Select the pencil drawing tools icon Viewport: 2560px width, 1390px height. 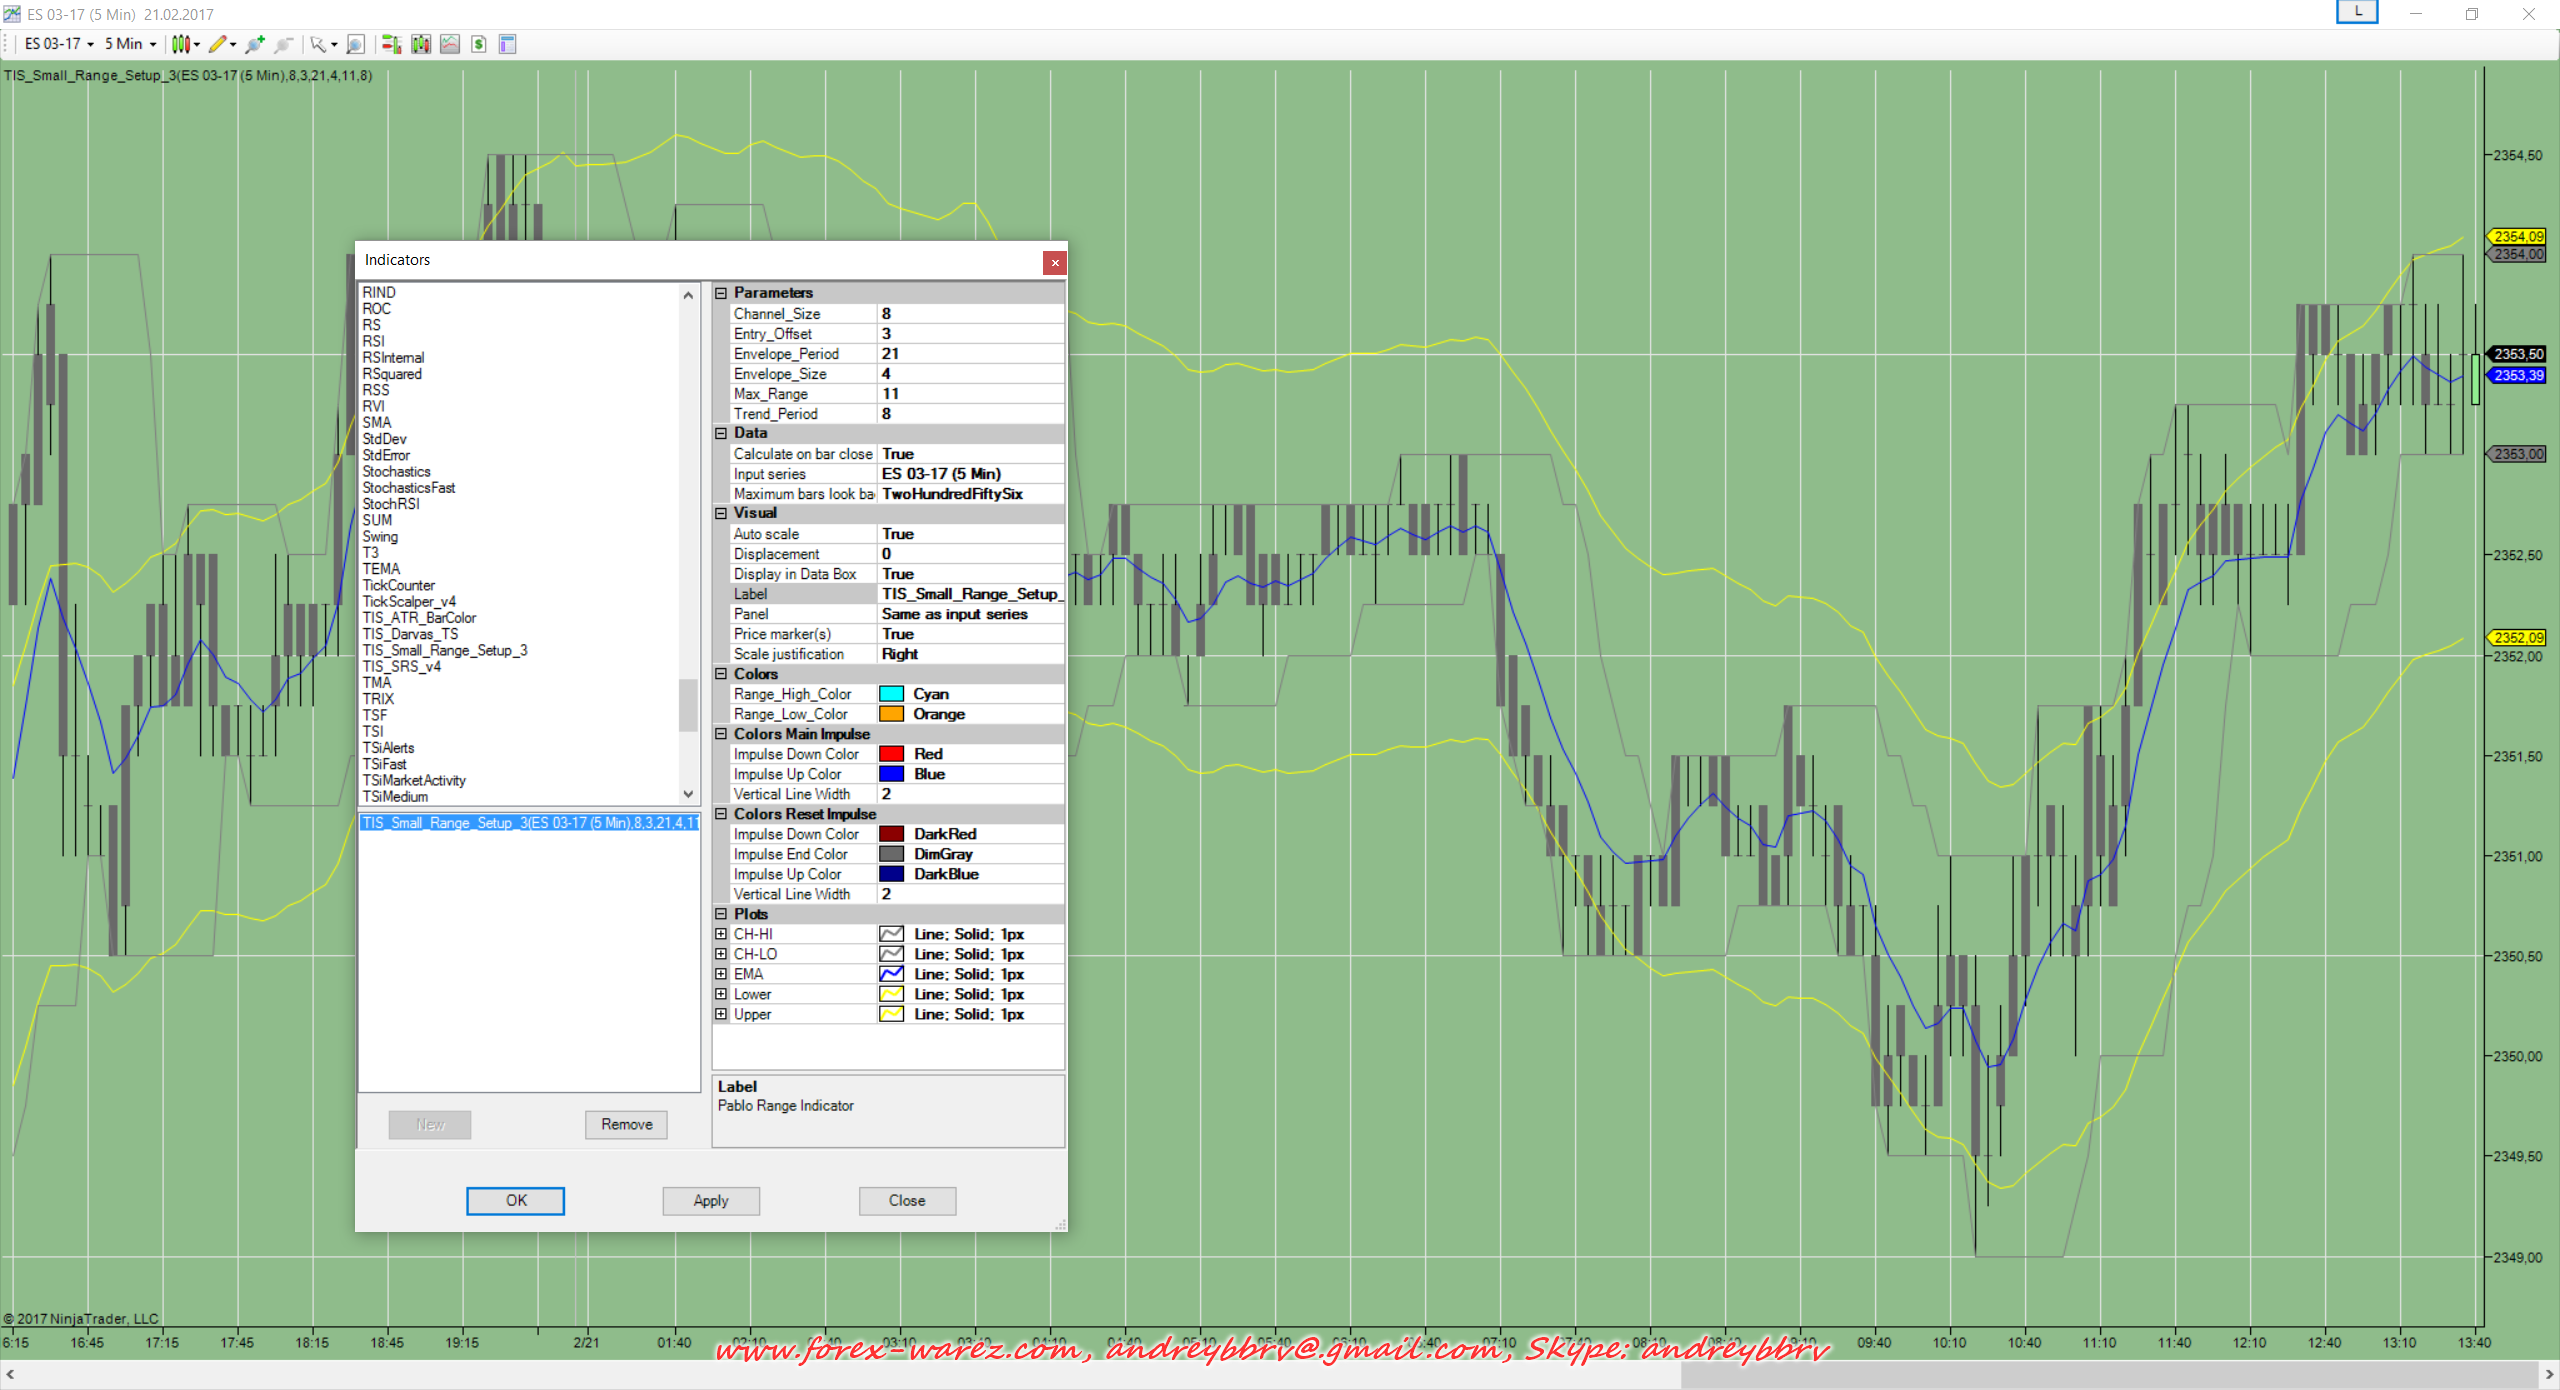(217, 44)
